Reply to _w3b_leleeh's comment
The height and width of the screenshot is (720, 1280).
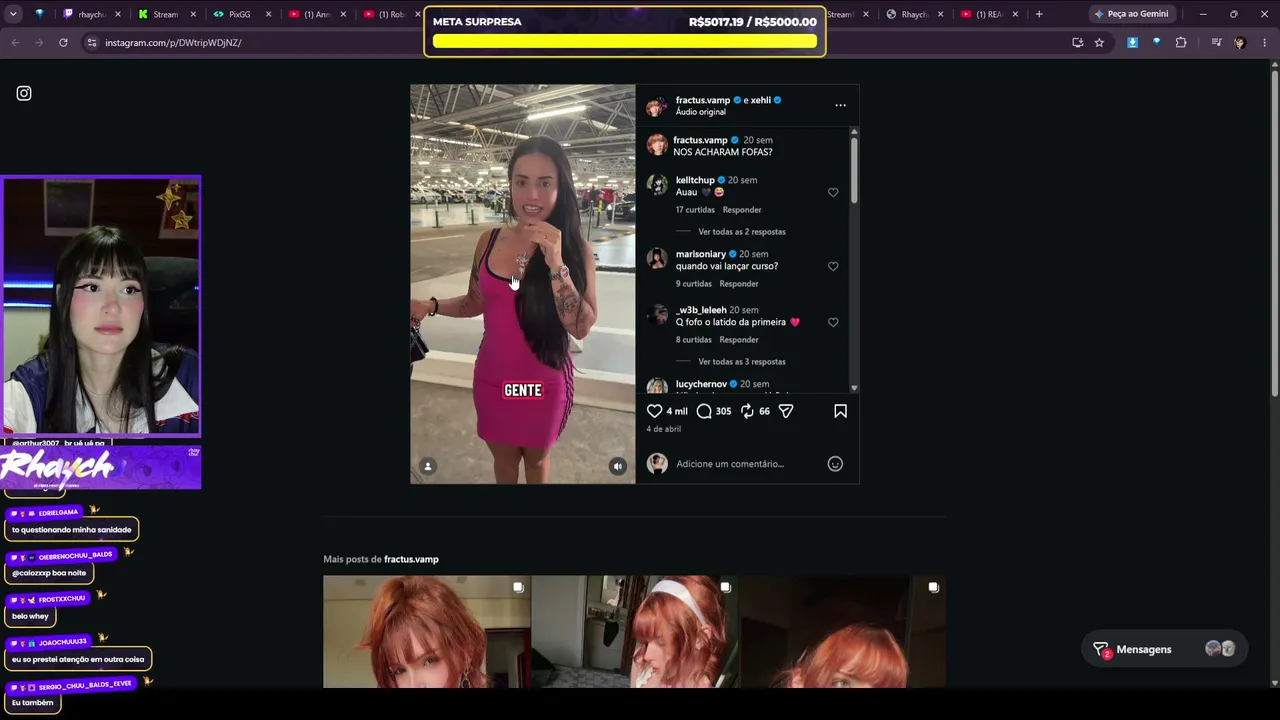point(739,340)
